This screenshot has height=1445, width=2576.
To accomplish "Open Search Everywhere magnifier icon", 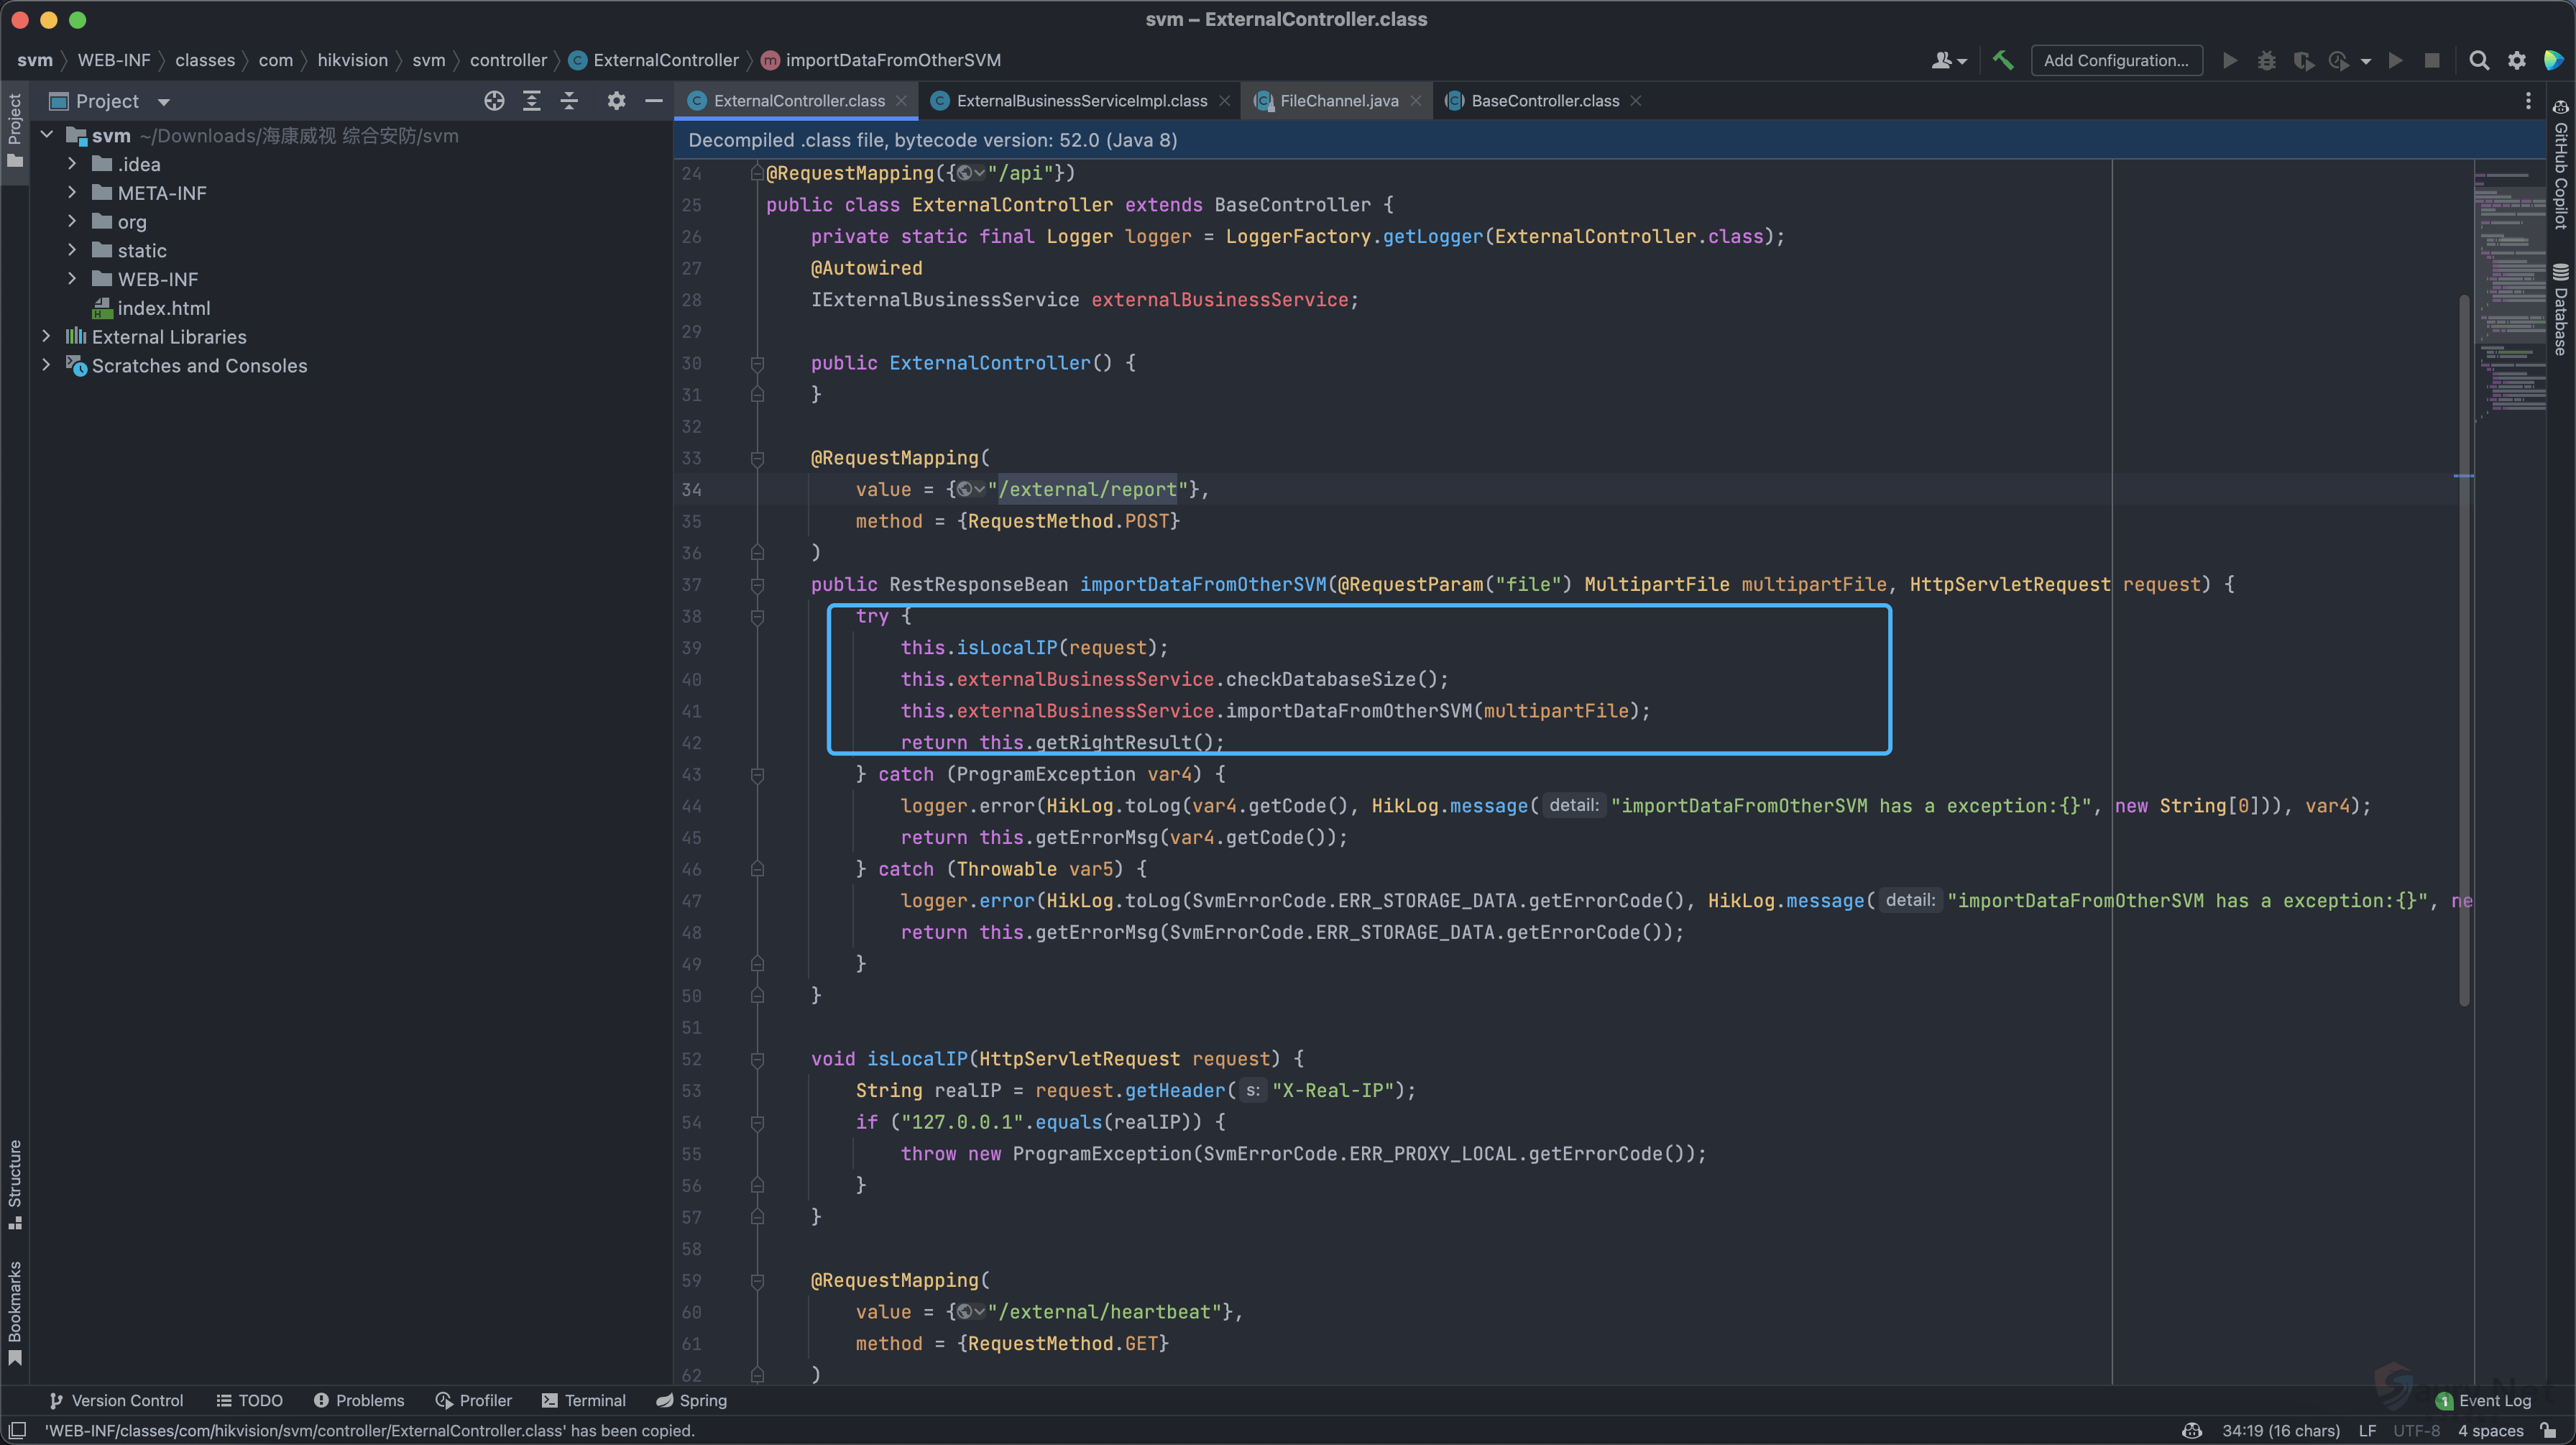I will click(2478, 60).
